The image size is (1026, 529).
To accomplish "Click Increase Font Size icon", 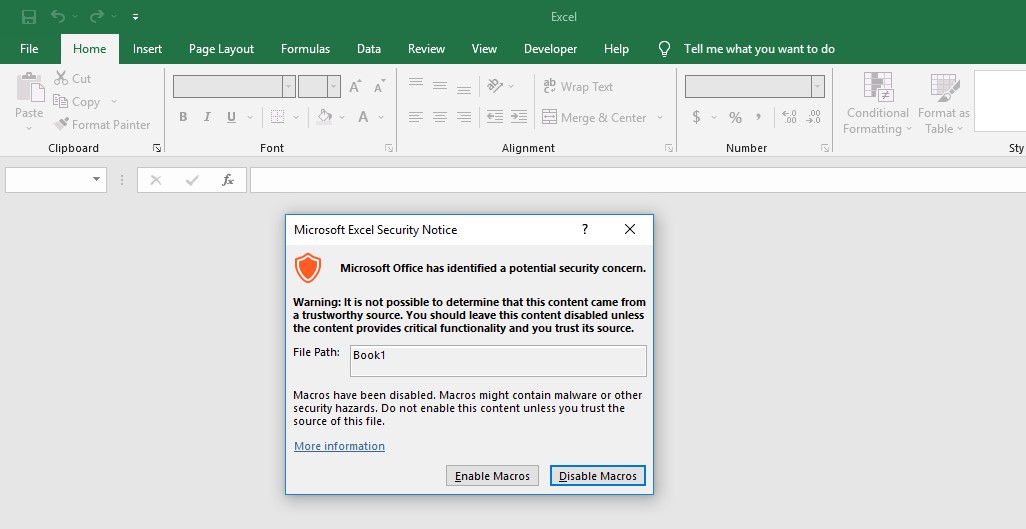I will [x=355, y=86].
